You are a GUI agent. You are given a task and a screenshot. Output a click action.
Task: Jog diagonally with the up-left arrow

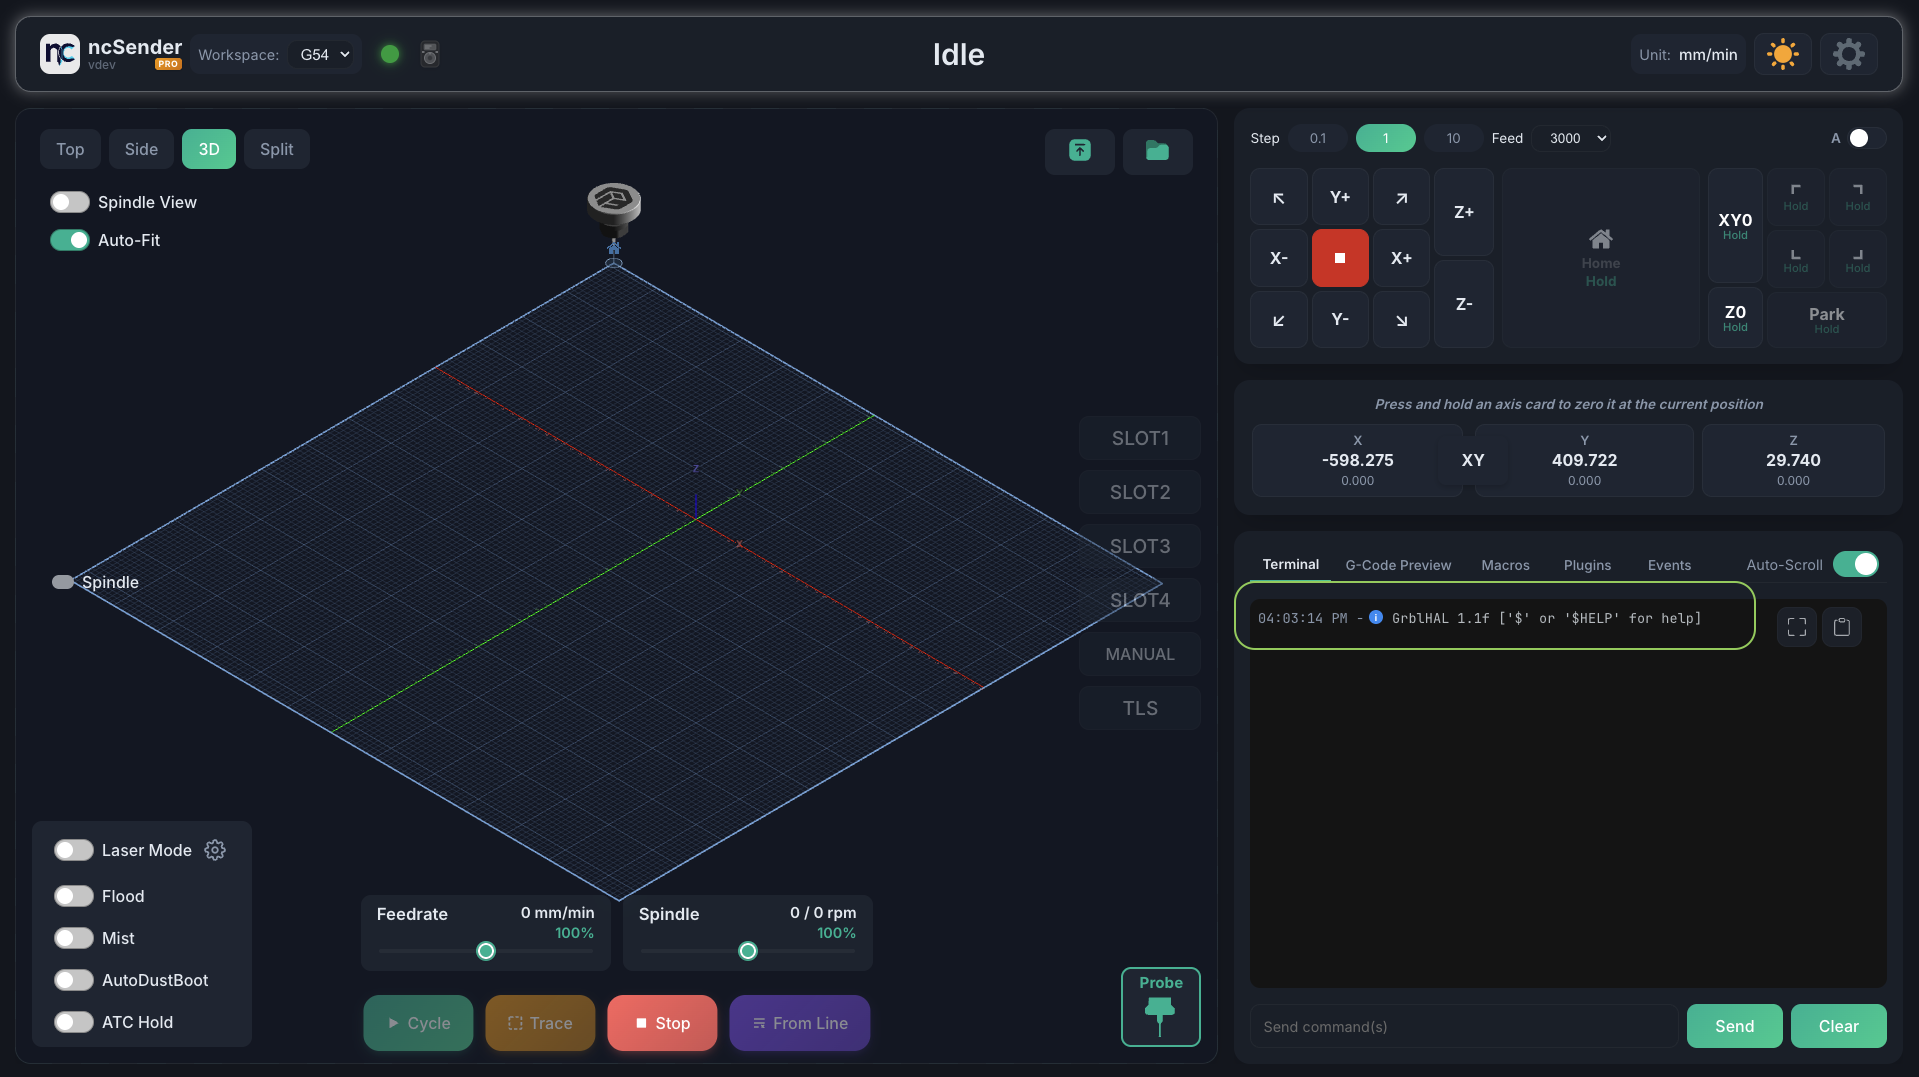point(1278,198)
